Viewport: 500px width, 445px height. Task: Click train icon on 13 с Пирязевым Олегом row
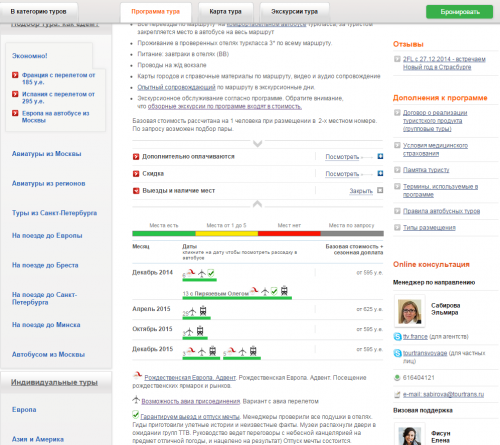(x=284, y=291)
